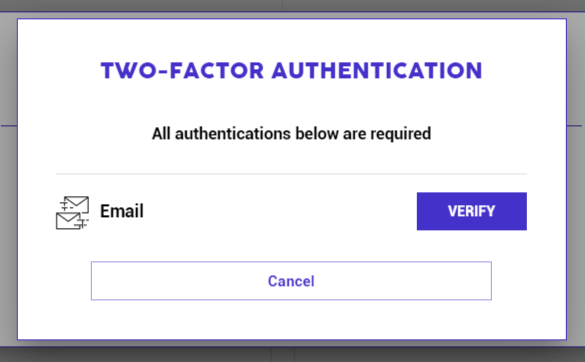Cancel the two-factor authentication dialog
The image size is (585, 362).
[x=291, y=281]
